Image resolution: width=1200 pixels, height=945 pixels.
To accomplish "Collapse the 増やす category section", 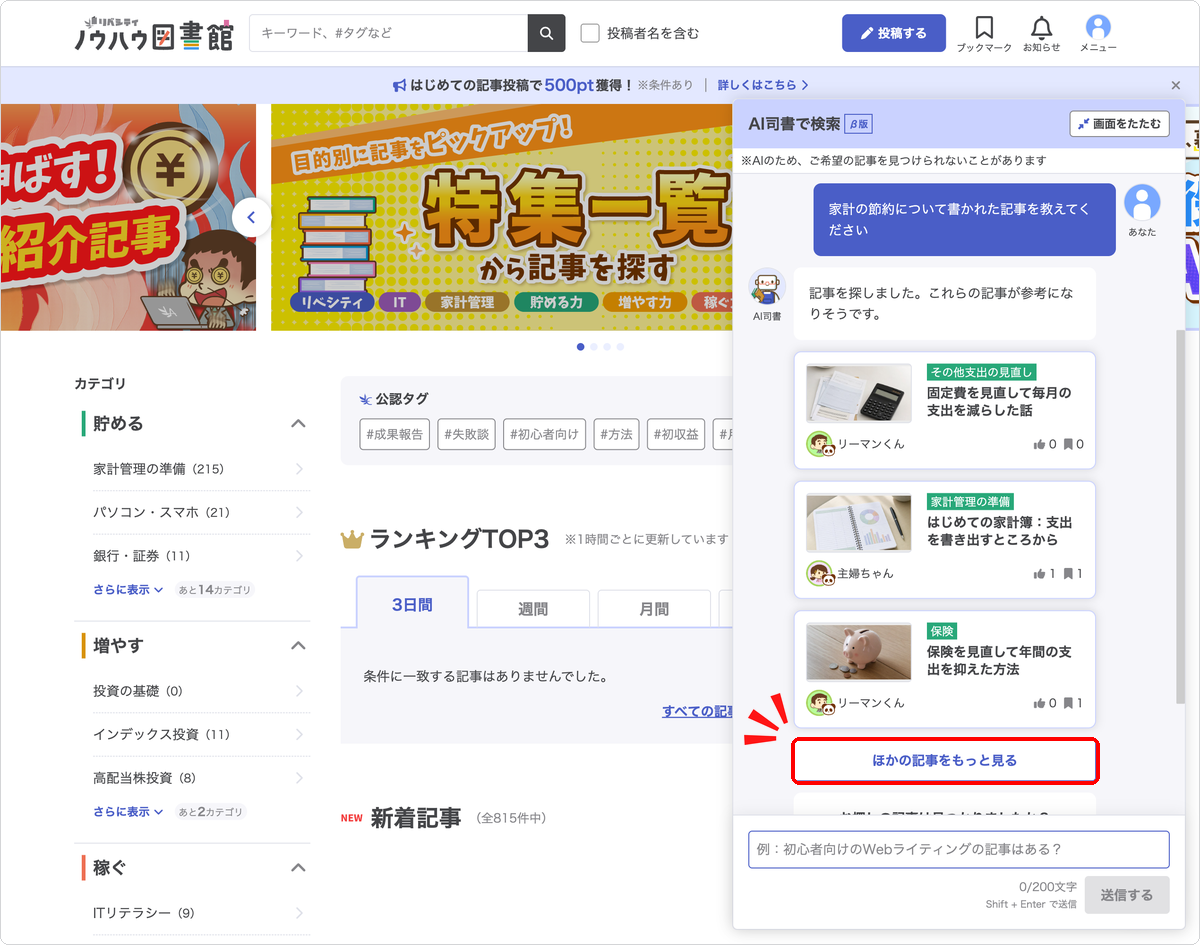I will coord(298,646).
